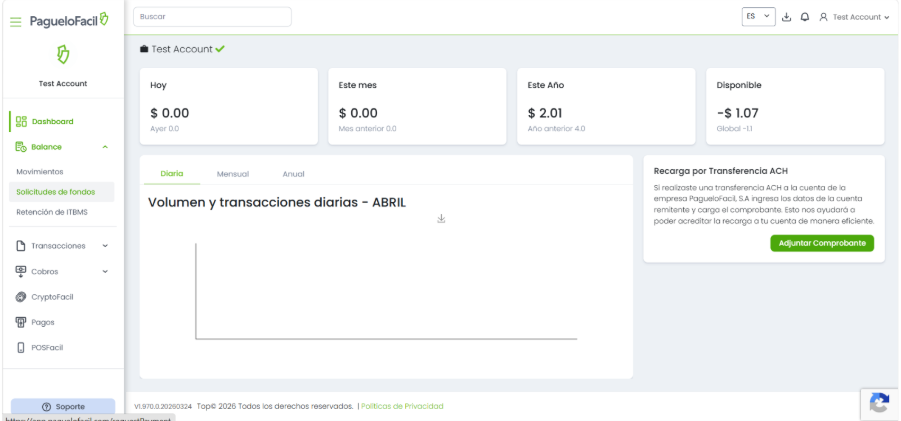Expand the Transacciones submenu

click(x=105, y=246)
